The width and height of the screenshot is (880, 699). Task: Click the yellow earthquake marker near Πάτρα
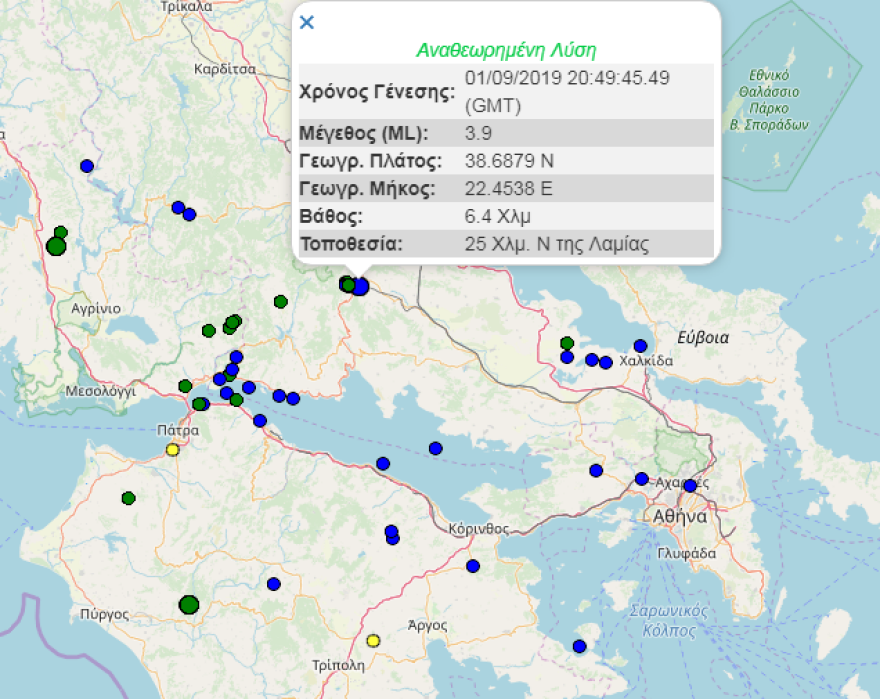tap(170, 450)
